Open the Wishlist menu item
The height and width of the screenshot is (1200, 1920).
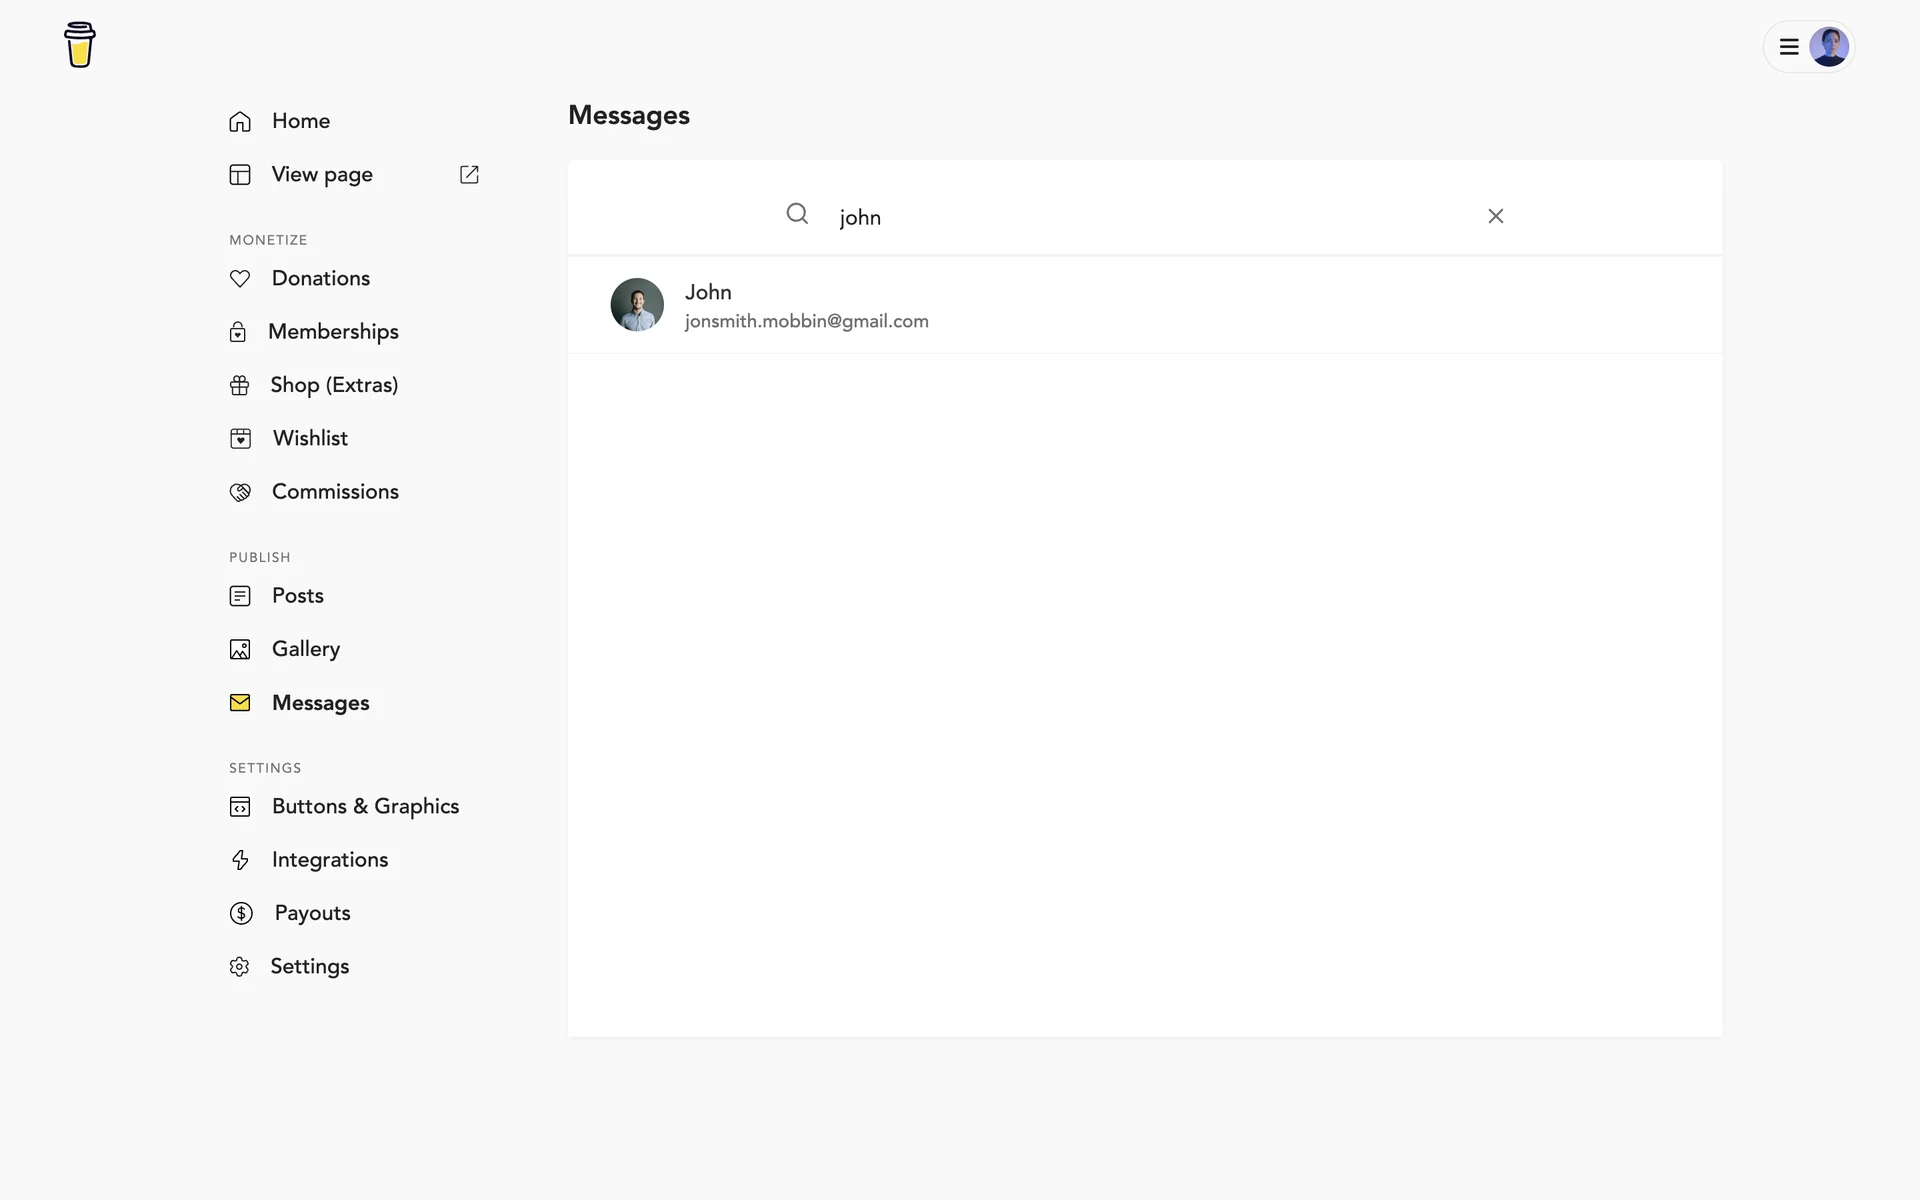[309, 438]
